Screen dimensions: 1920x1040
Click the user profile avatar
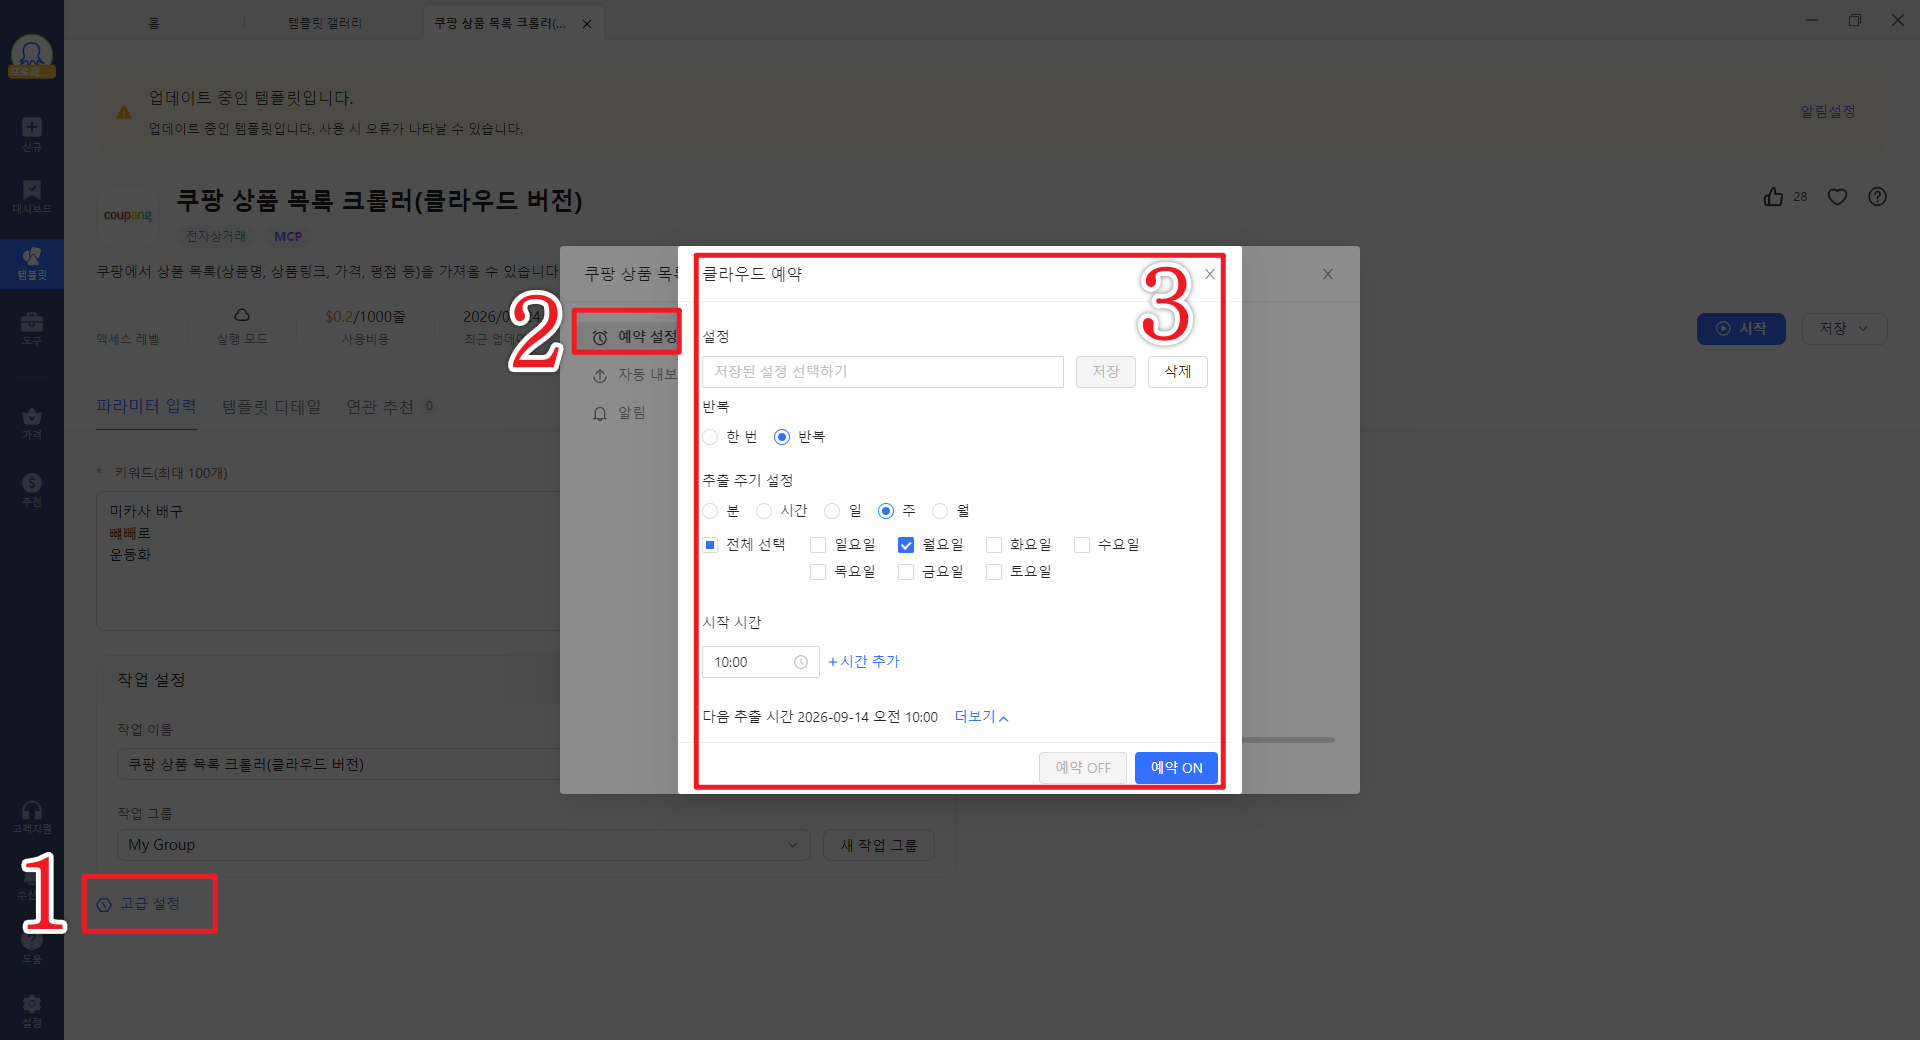point(32,56)
